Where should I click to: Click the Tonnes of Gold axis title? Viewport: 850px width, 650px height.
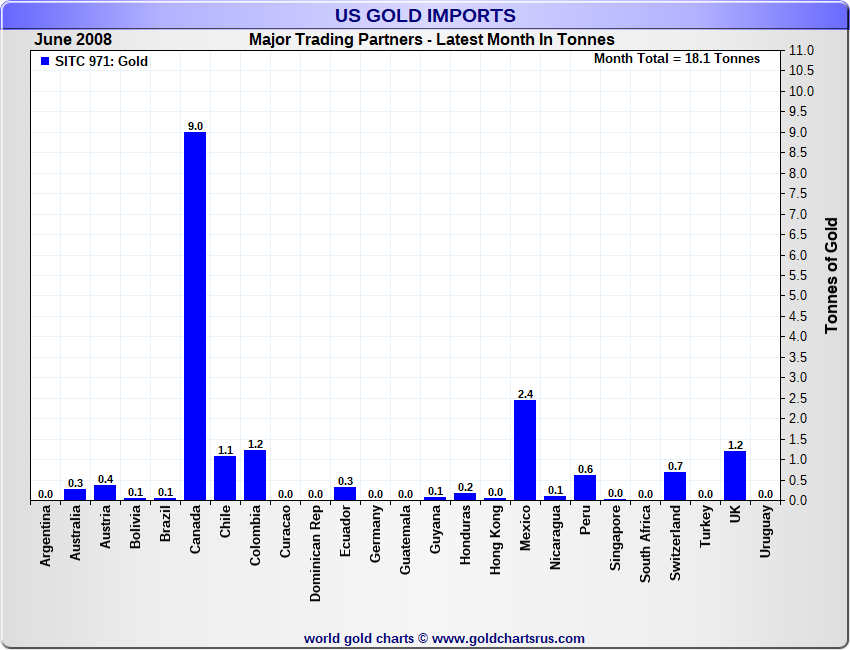point(831,276)
